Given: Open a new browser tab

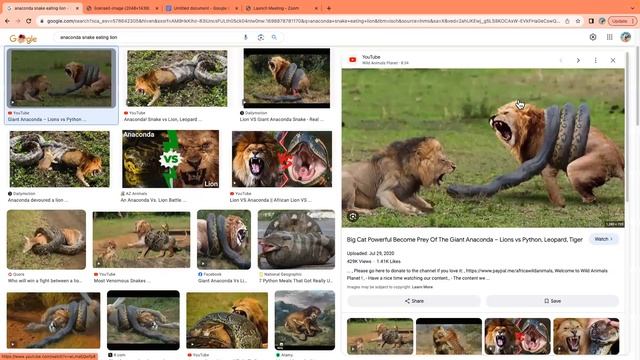Looking at the screenshot, I should point(329,8).
